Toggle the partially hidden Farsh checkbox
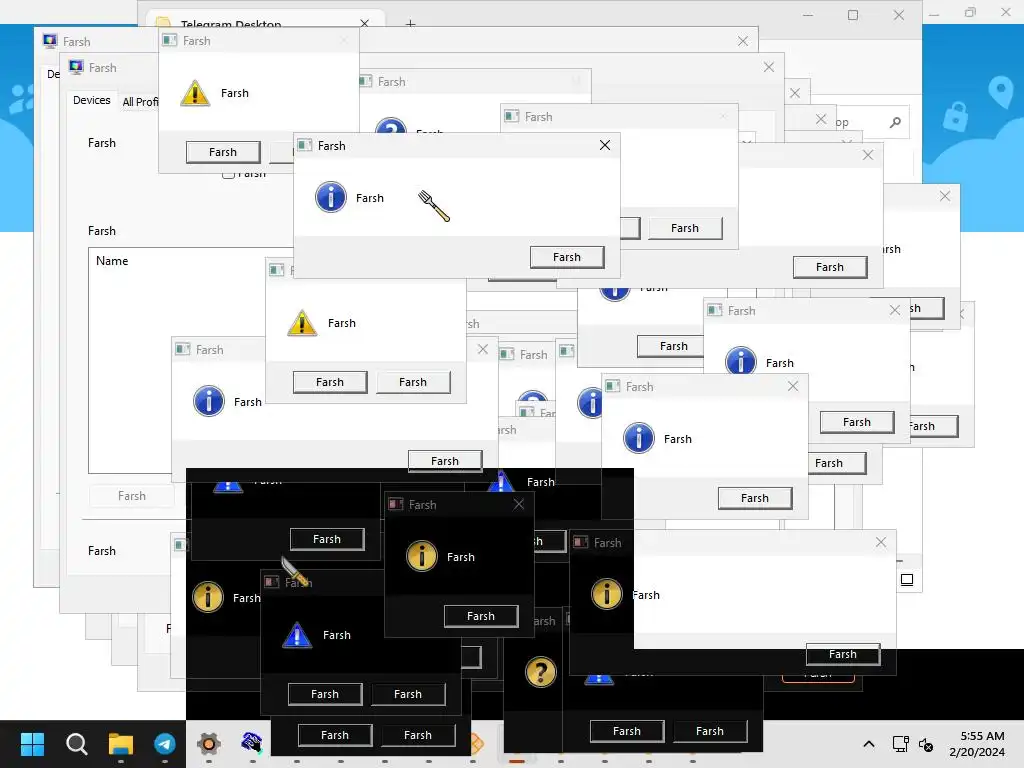Viewport: 1024px width, 768px height. pyautogui.click(x=228, y=174)
